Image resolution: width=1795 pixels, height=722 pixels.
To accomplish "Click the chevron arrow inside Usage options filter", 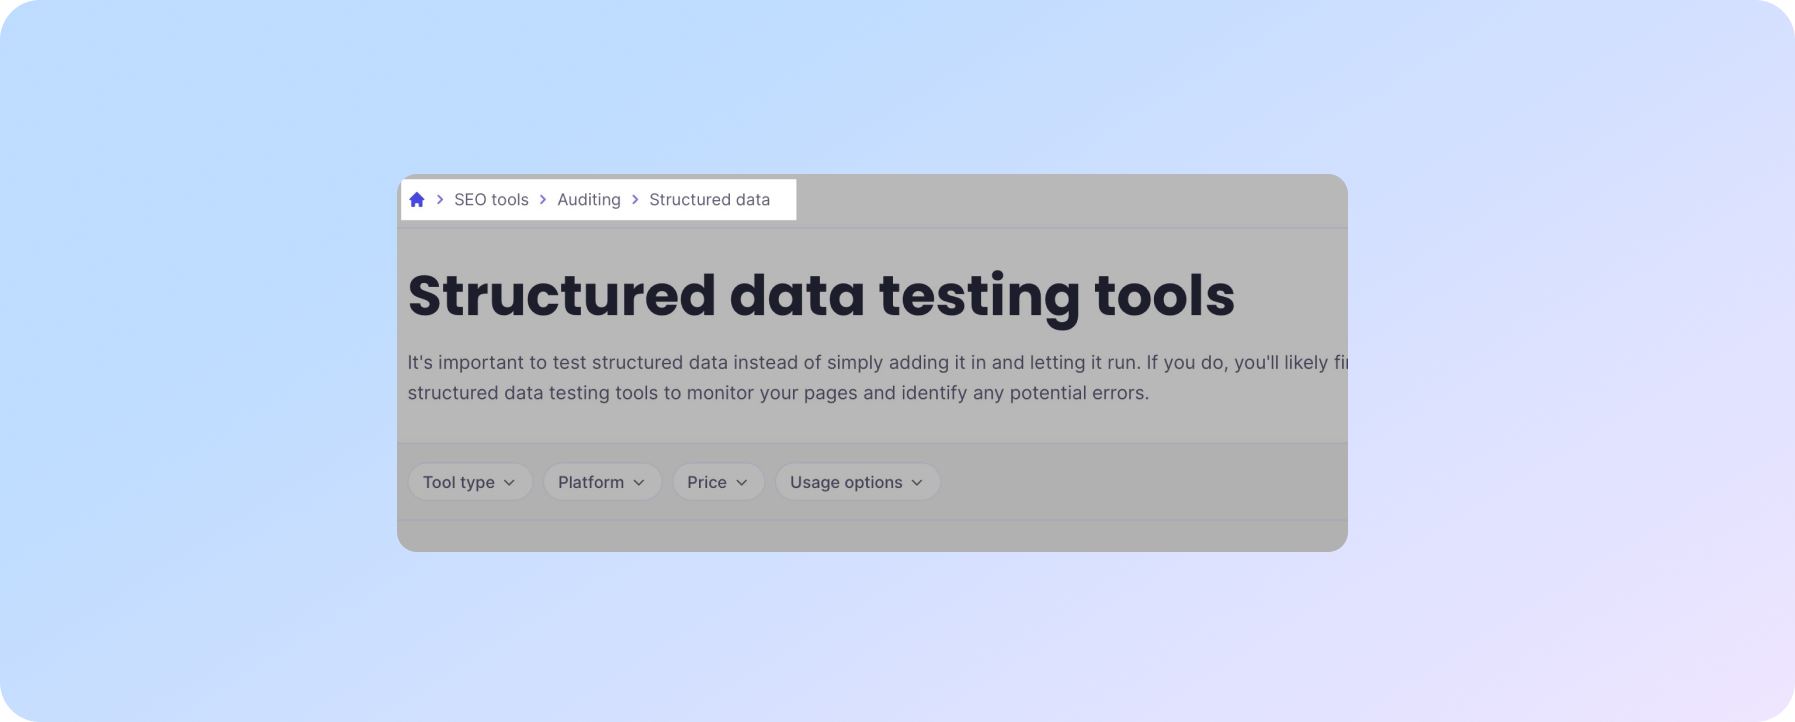I will 917,482.
